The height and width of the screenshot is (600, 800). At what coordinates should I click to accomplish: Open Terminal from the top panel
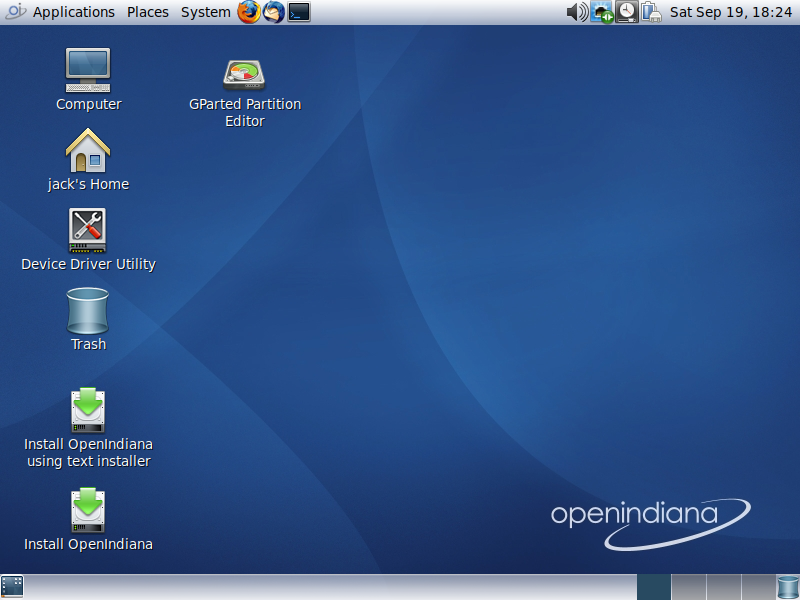(x=299, y=12)
